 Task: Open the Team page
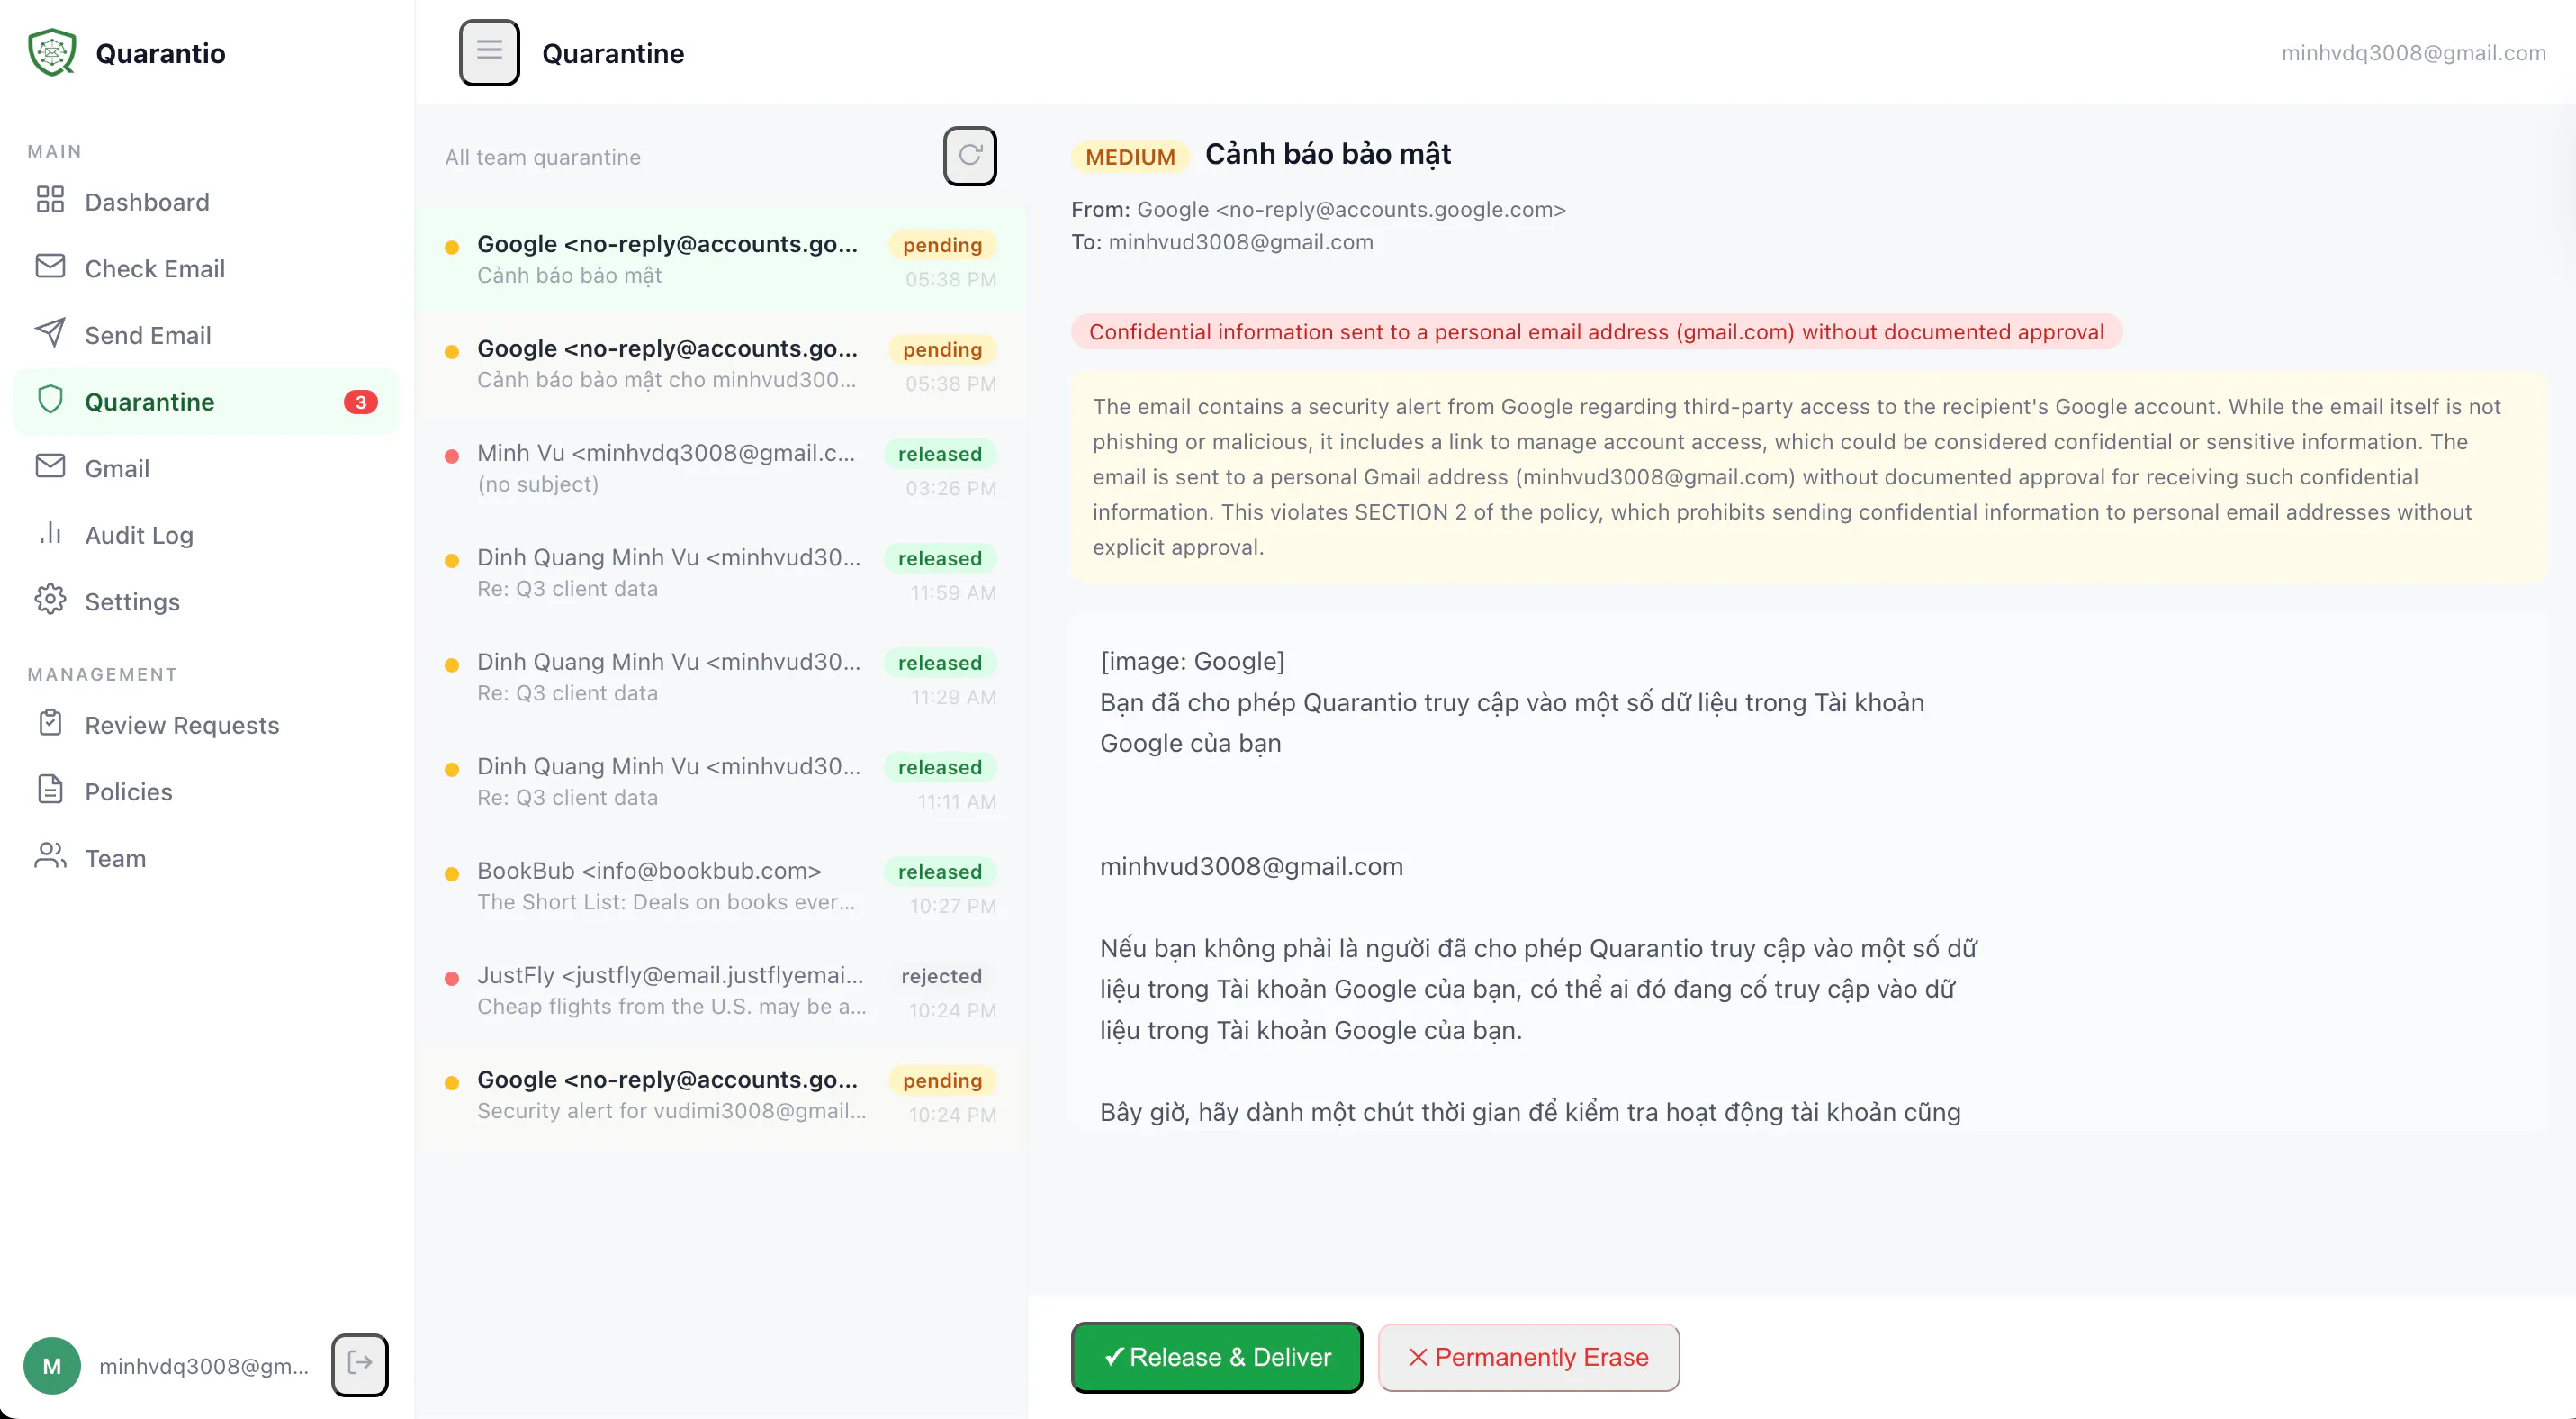(206, 858)
